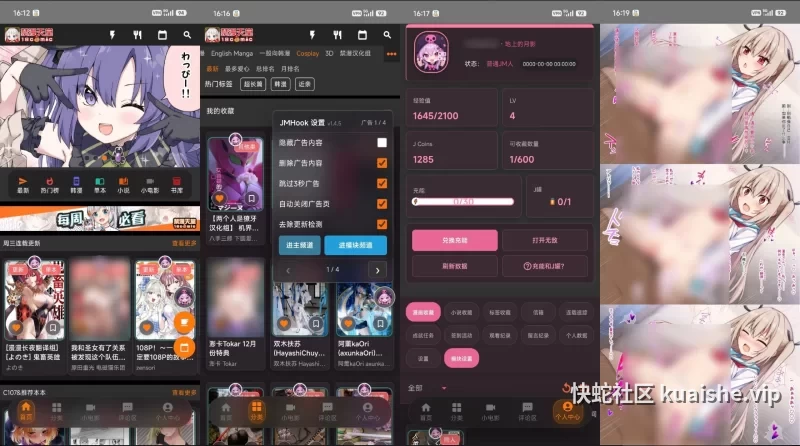Sort by 最多爱心
The height and width of the screenshot is (446, 800).
click(237, 69)
